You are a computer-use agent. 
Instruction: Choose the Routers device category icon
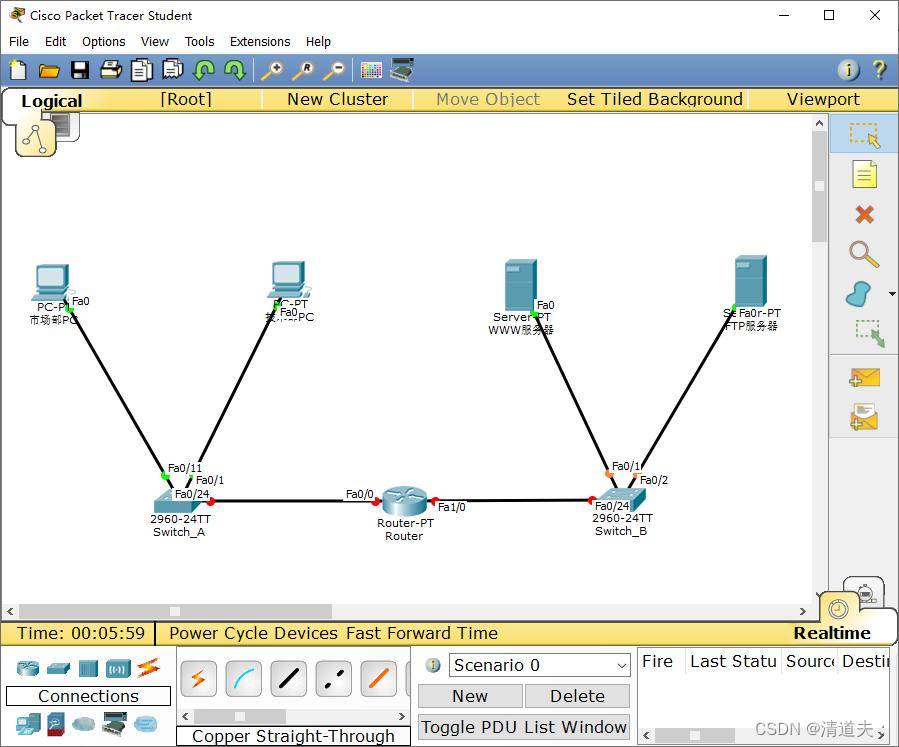[28, 668]
